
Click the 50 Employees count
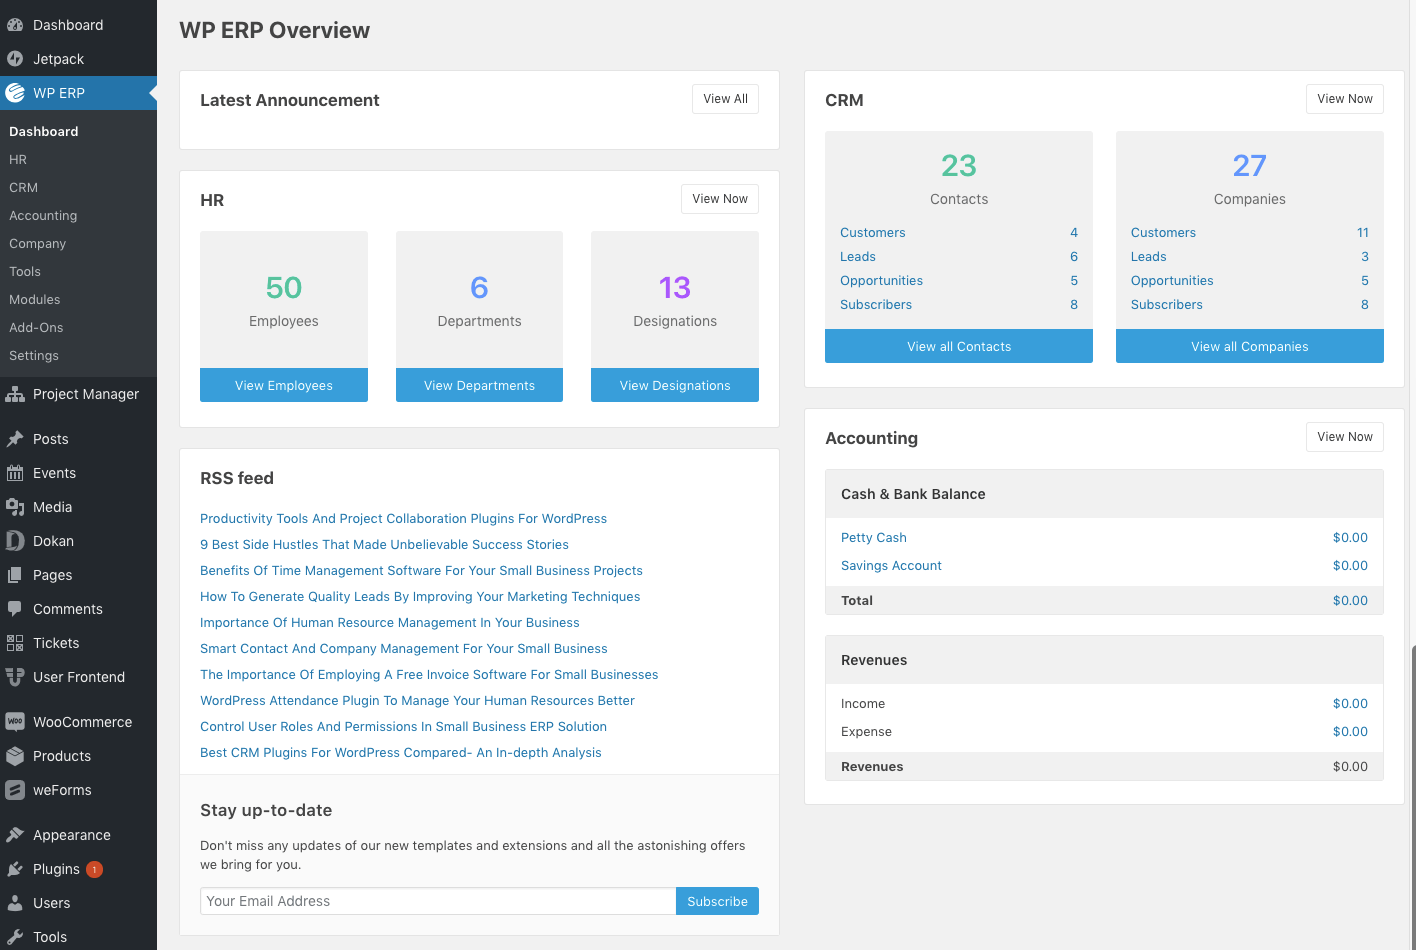point(284,288)
